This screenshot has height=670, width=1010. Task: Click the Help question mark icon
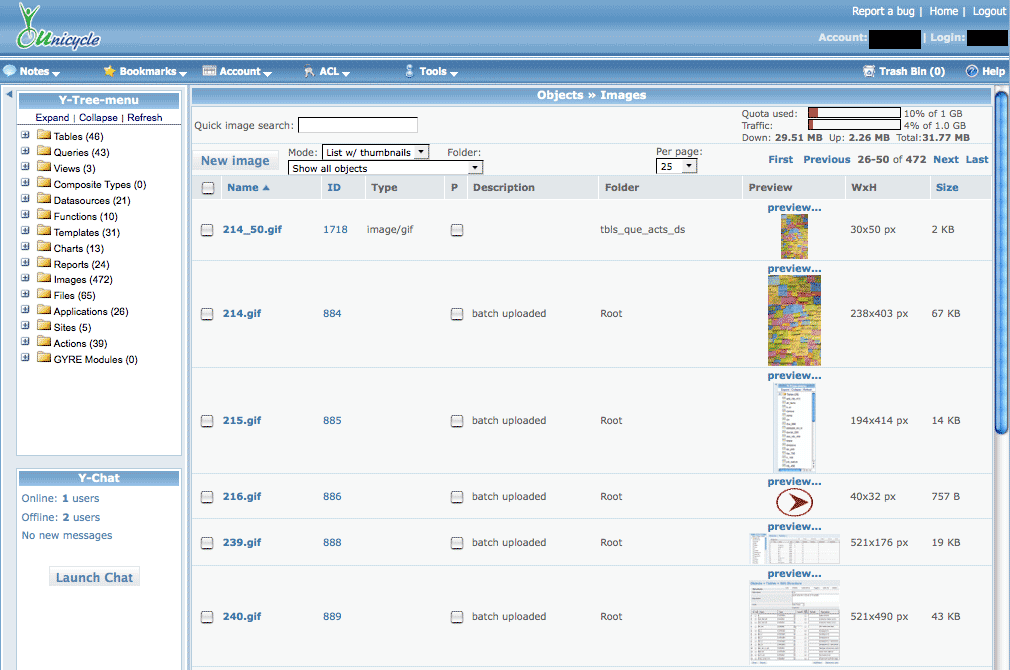click(x=971, y=72)
